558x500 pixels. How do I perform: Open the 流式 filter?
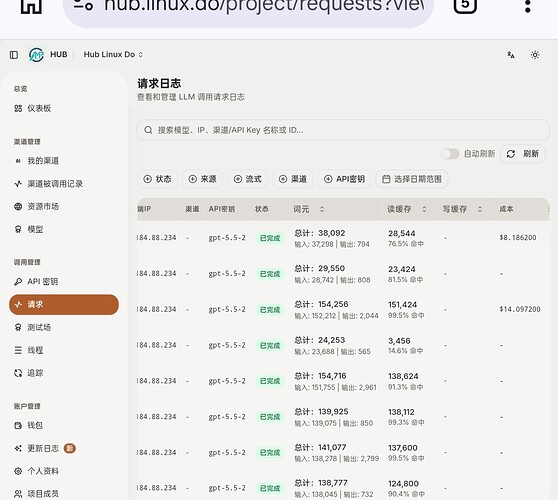(x=247, y=179)
